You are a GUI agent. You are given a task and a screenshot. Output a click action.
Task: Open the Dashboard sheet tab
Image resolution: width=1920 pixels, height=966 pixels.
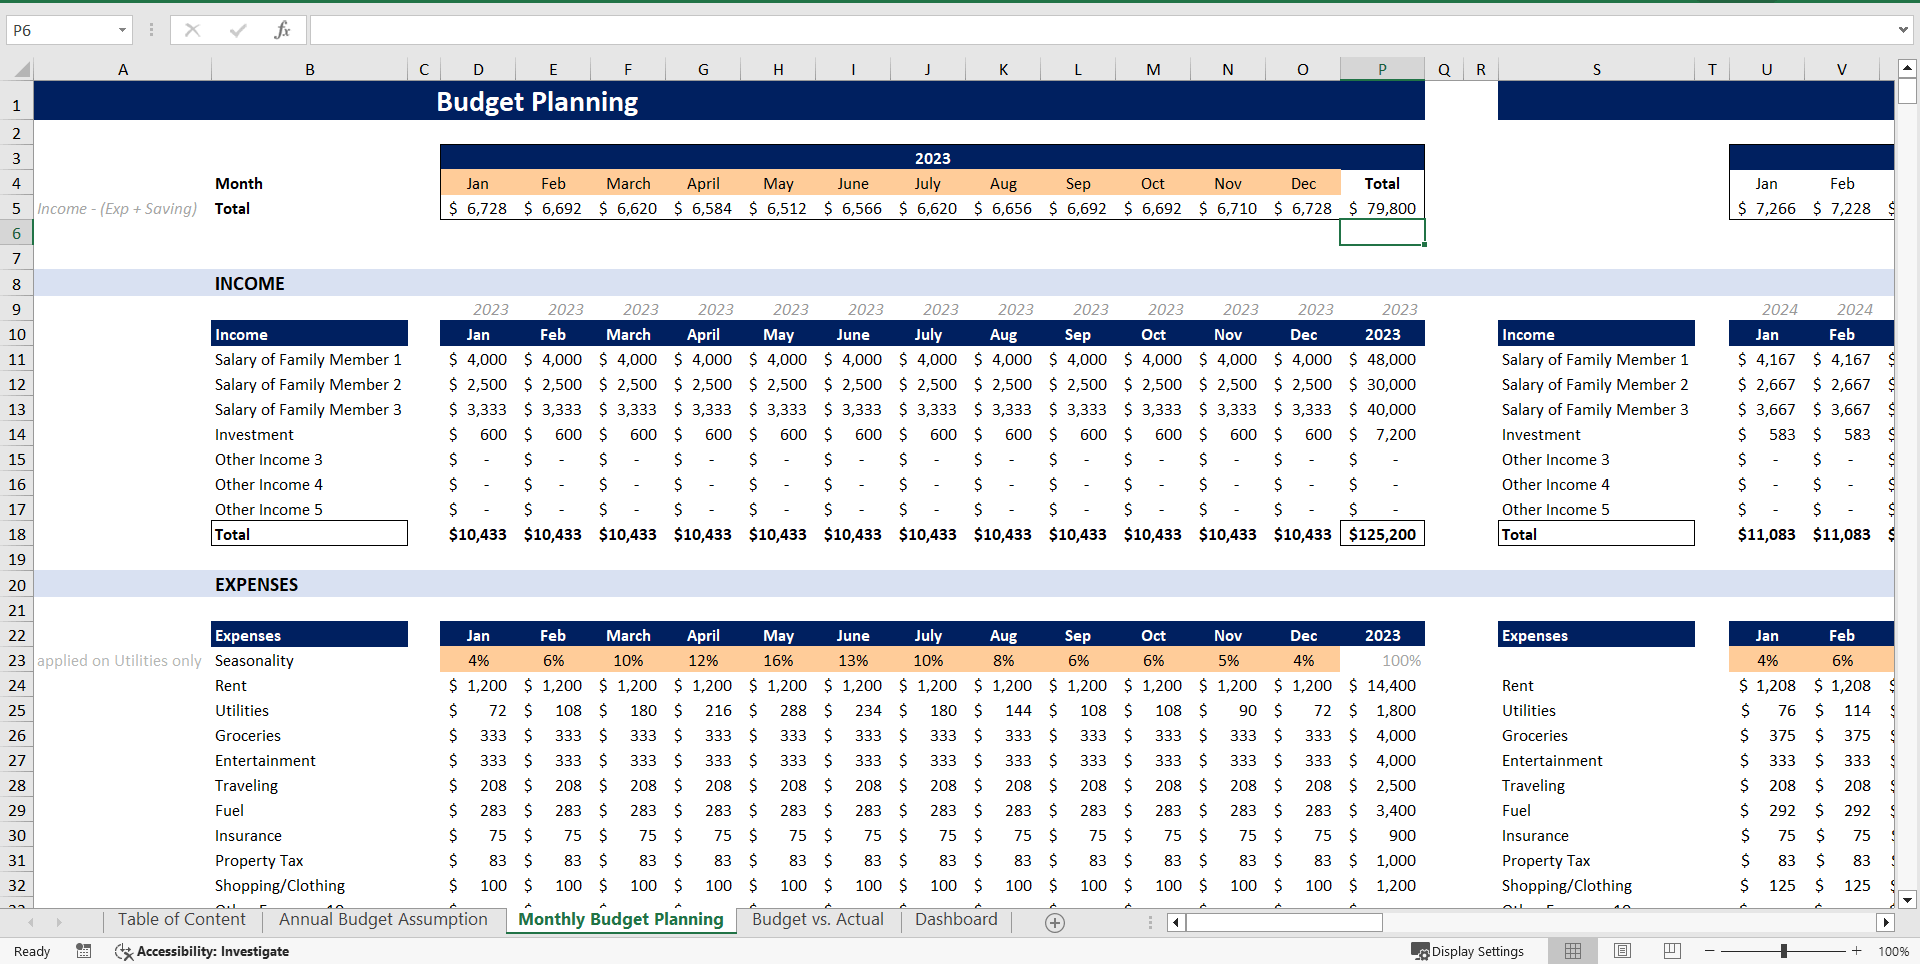pyautogui.click(x=956, y=920)
